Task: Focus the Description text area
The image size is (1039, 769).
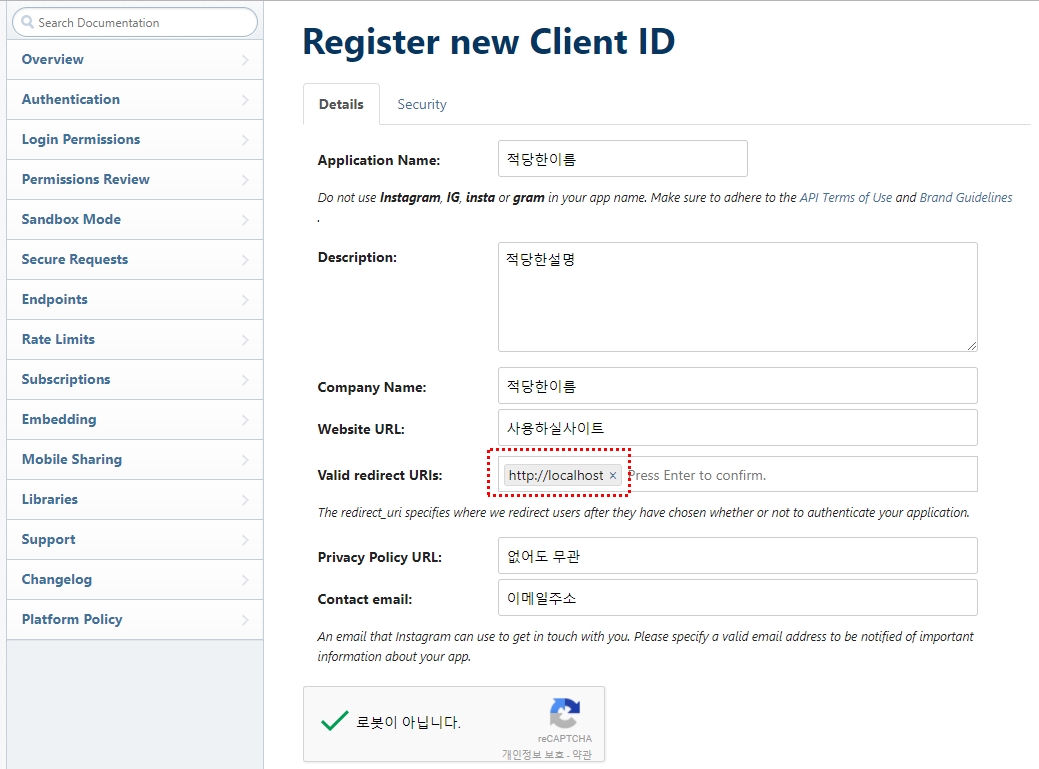Action: 737,296
